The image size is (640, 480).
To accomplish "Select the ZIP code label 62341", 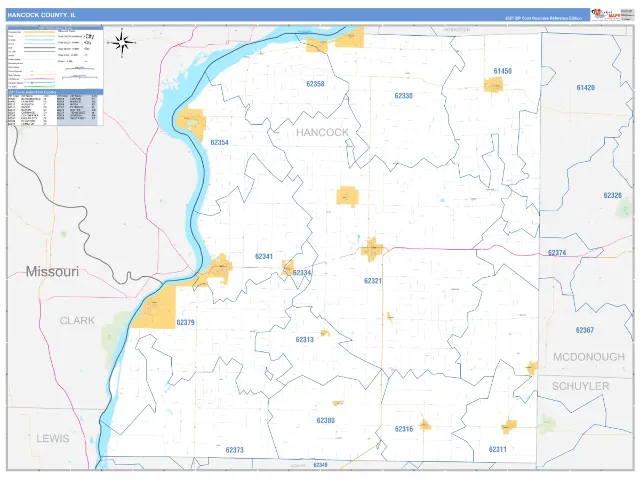I will point(264,256).
